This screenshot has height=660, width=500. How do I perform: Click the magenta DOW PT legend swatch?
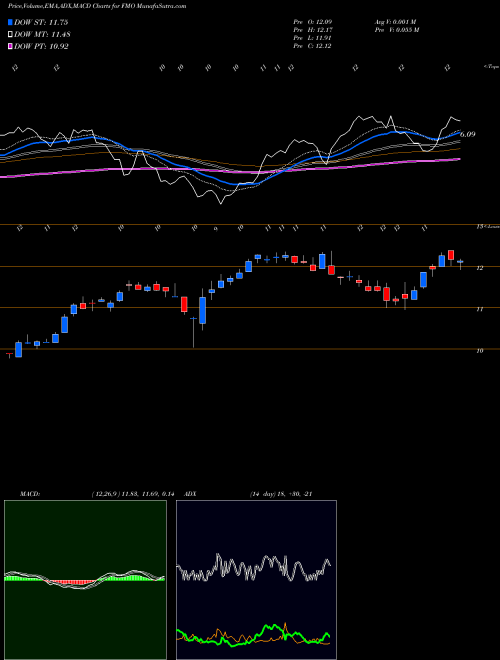coord(10,46)
